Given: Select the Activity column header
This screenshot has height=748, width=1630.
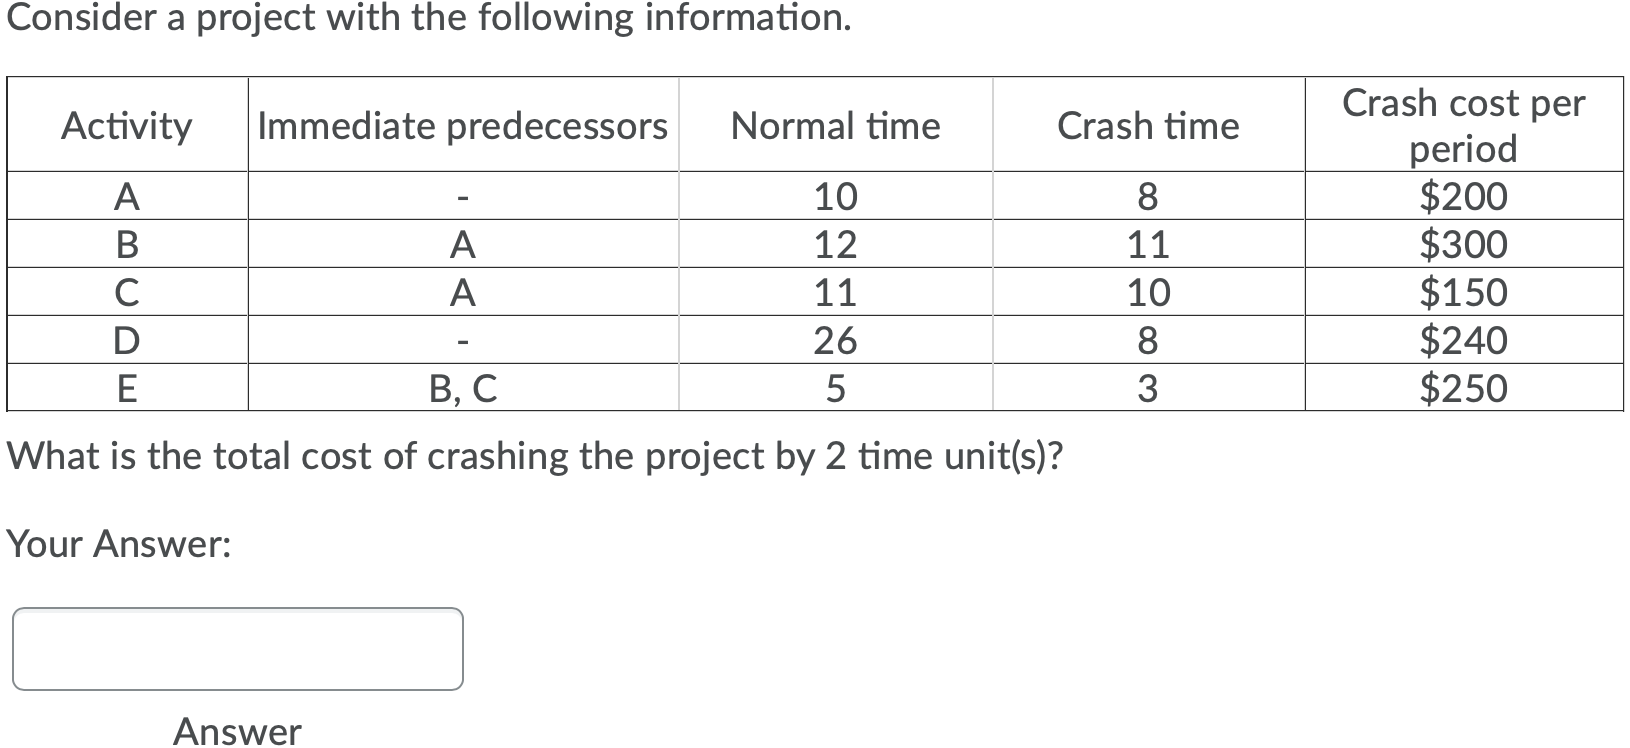Looking at the screenshot, I should pos(126,126).
